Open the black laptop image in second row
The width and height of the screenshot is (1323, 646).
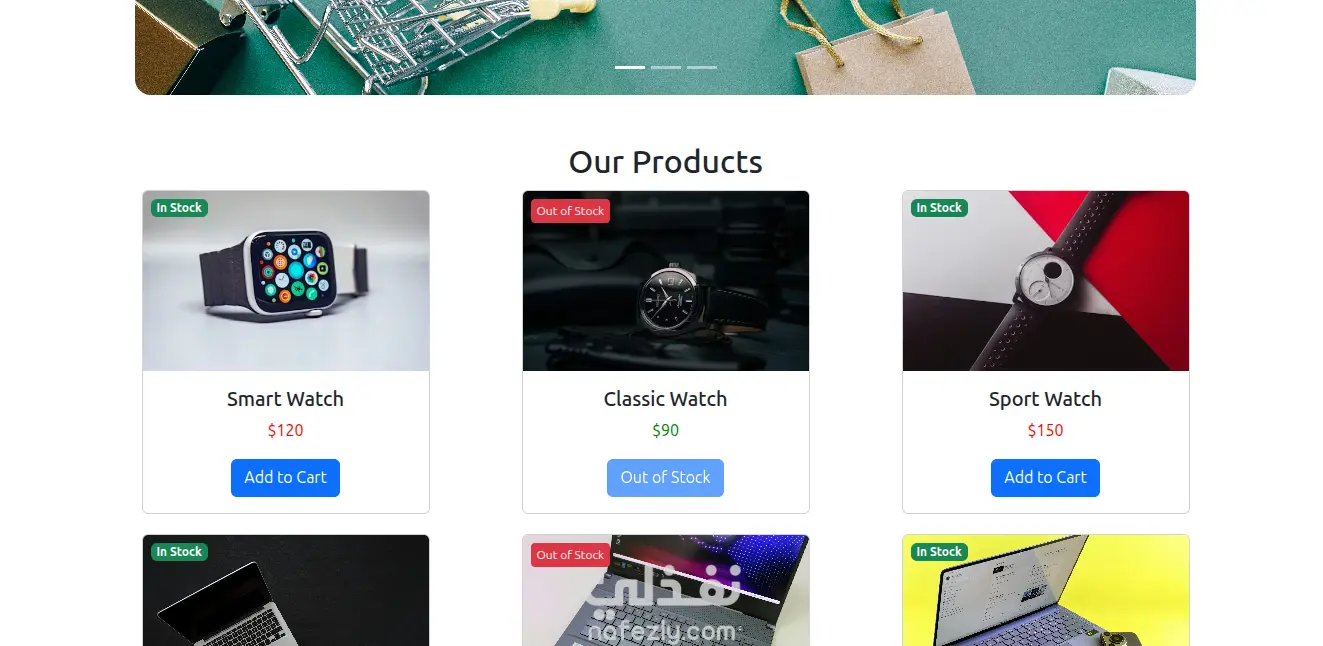click(286, 590)
